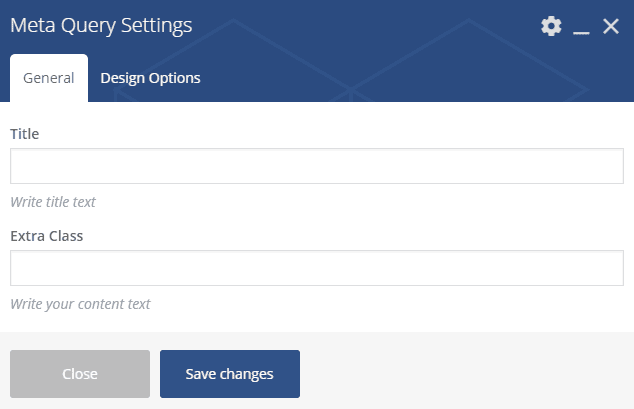Image resolution: width=634 pixels, height=409 pixels.
Task: Open the settings gear icon menu
Action: coord(551,26)
